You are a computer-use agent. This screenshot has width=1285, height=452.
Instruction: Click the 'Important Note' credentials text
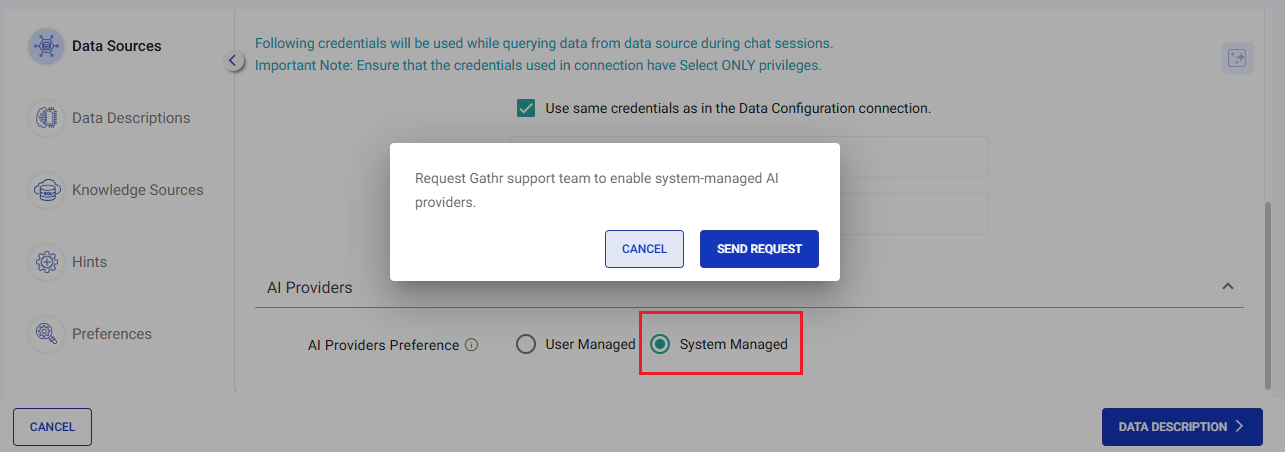[538, 65]
